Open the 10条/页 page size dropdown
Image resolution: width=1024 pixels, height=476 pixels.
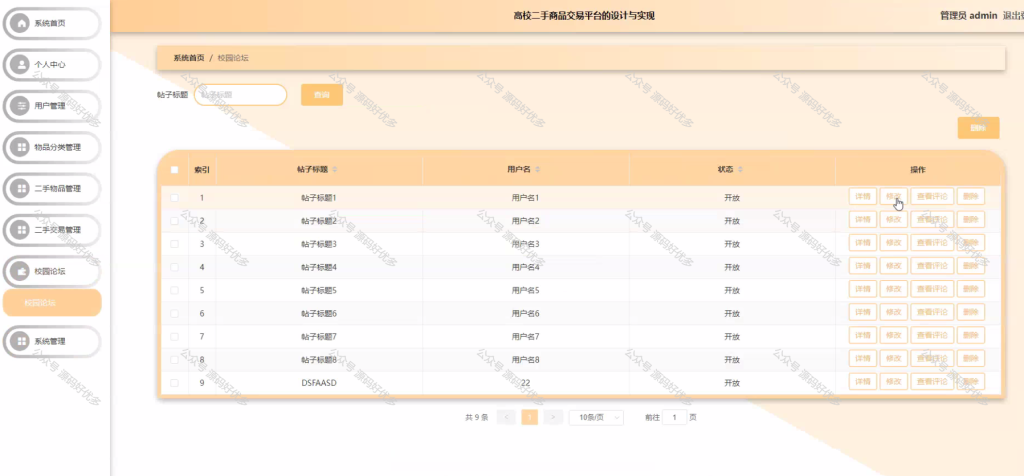(x=596, y=417)
